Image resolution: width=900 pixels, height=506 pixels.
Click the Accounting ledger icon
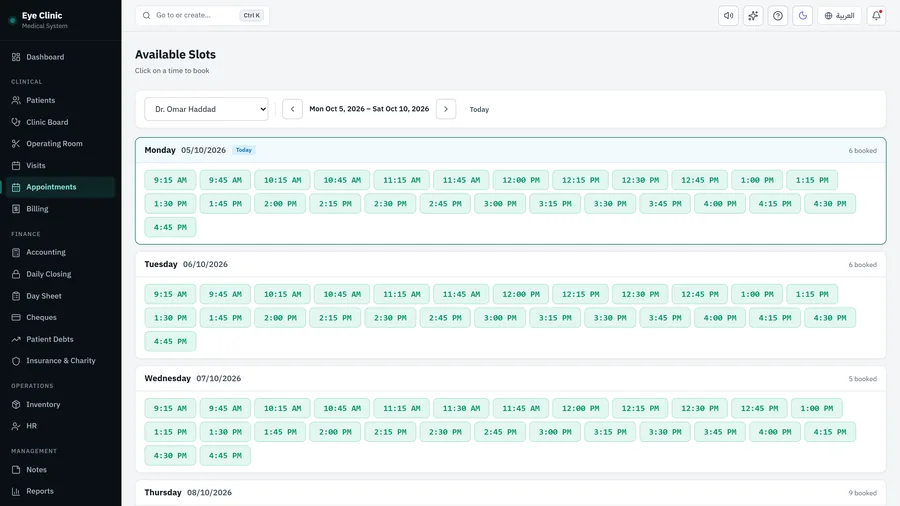tap(16, 252)
